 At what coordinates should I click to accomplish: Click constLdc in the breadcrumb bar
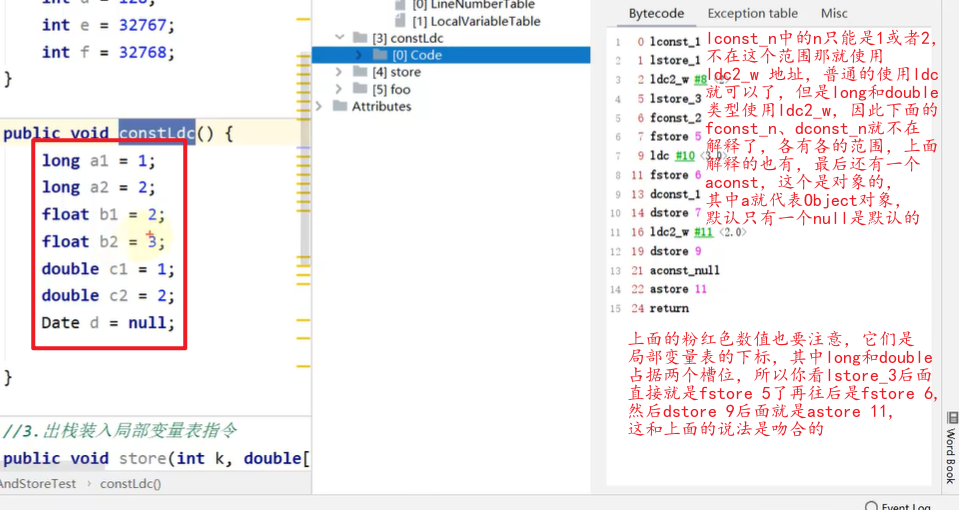131,484
